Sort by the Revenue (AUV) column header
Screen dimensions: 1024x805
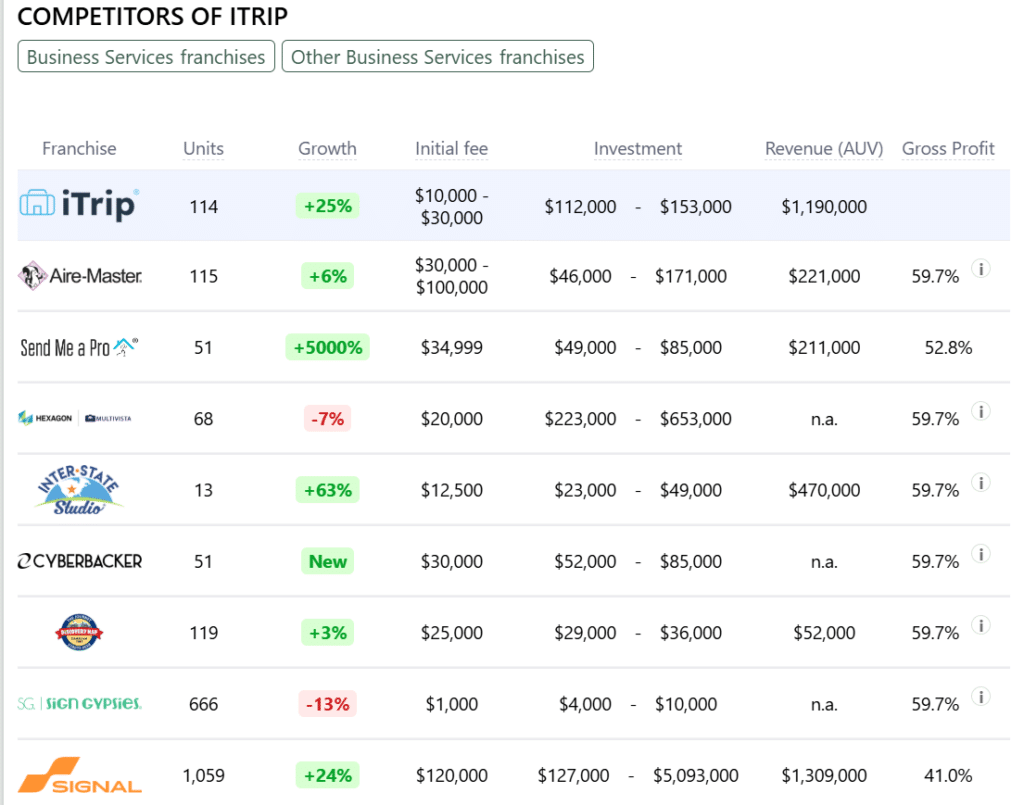824,149
